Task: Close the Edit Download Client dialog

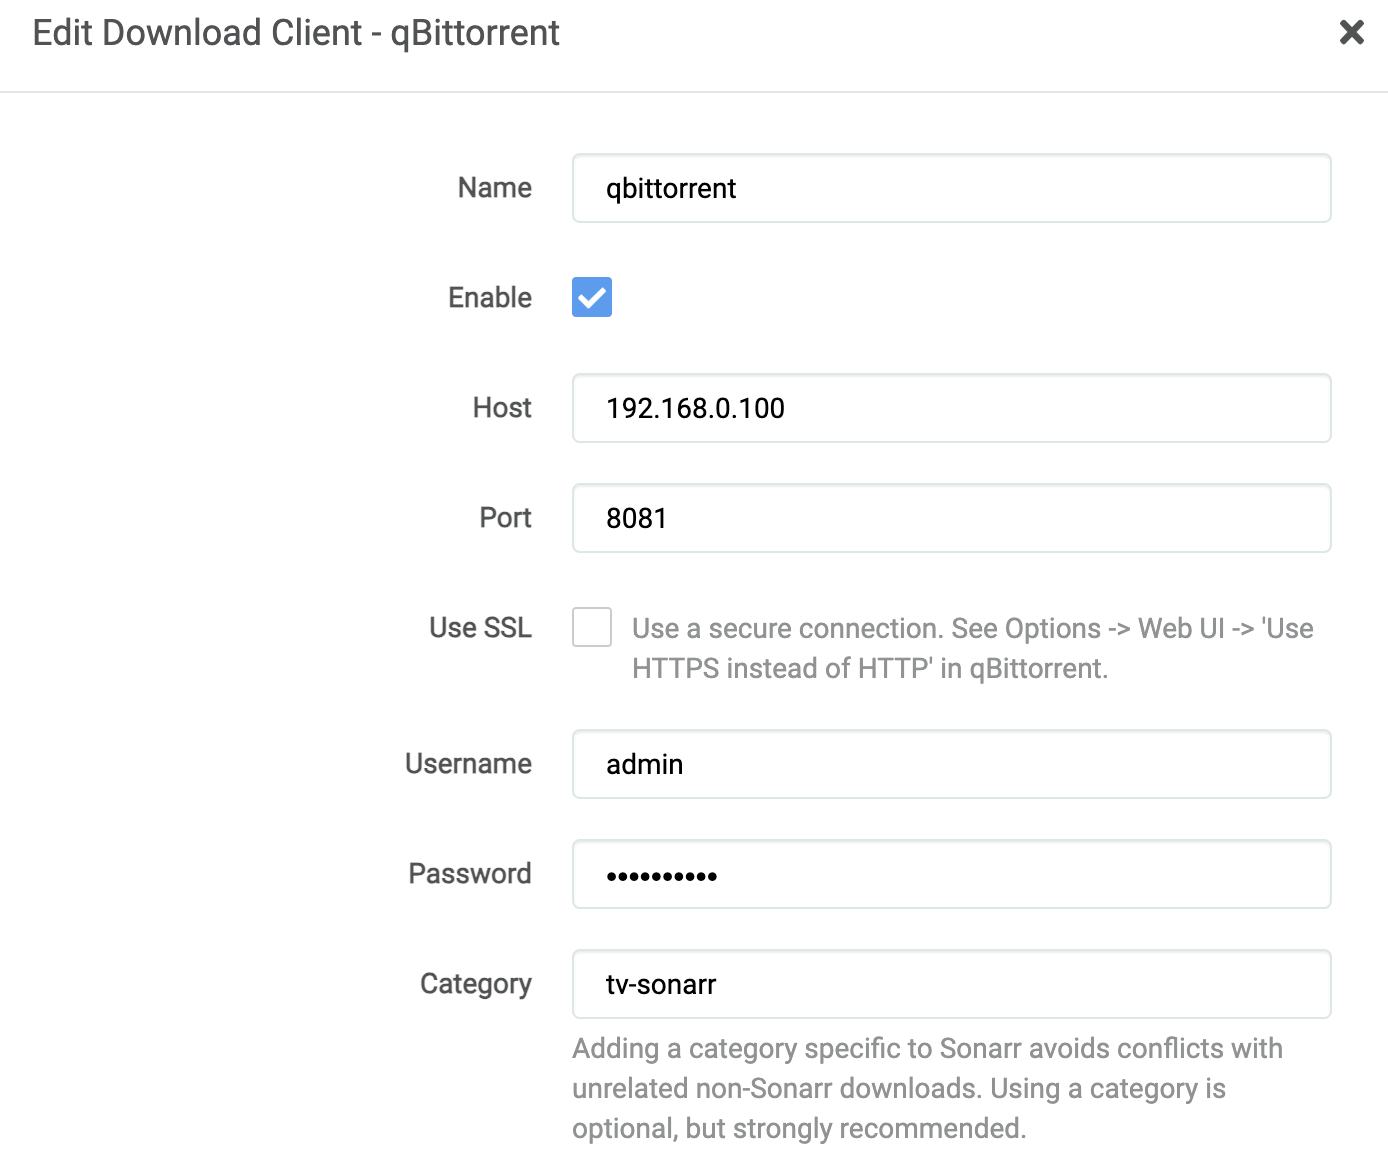Action: click(x=1351, y=32)
